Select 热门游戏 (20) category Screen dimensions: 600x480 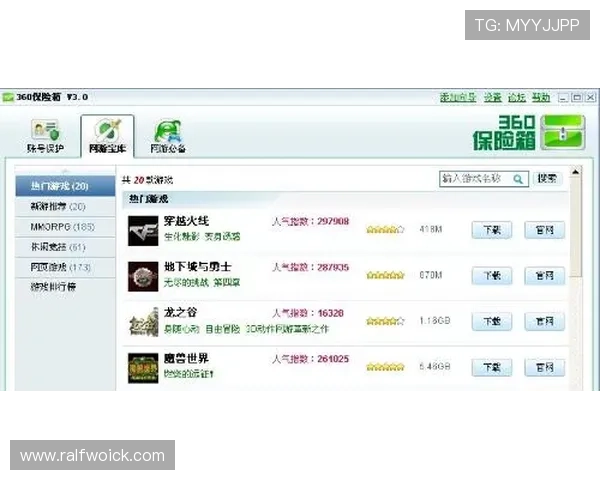pos(65,186)
